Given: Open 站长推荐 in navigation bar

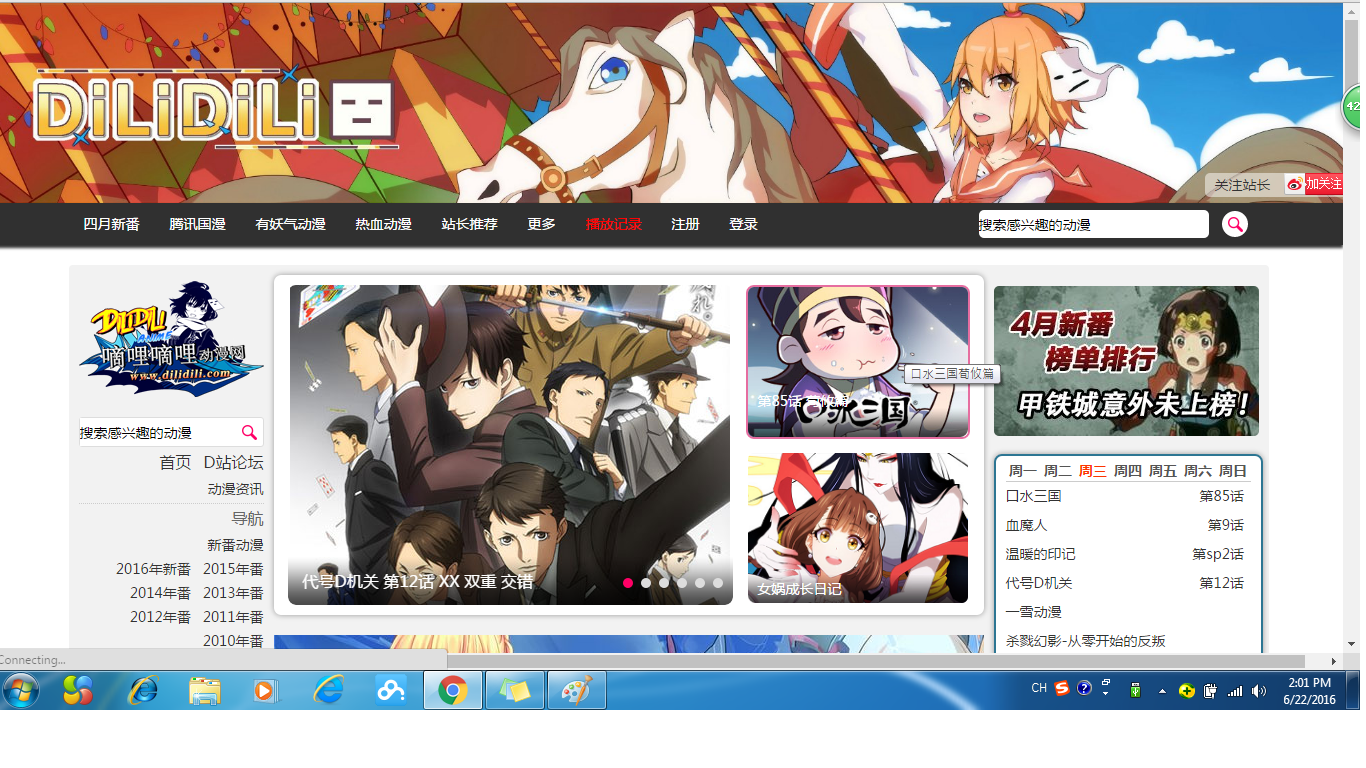Looking at the screenshot, I should tap(469, 224).
